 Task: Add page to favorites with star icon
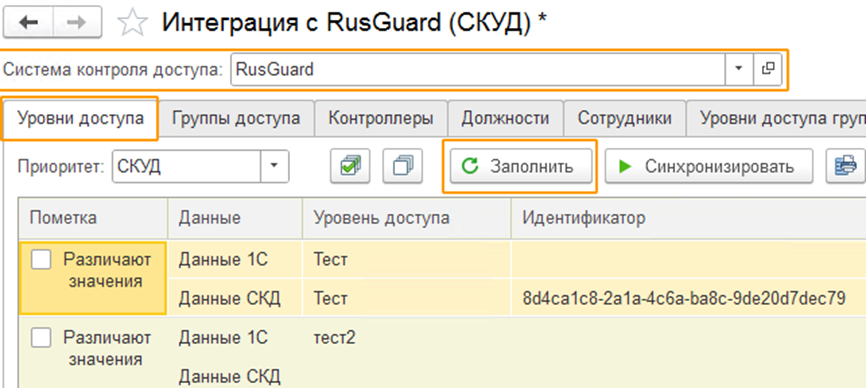click(133, 23)
